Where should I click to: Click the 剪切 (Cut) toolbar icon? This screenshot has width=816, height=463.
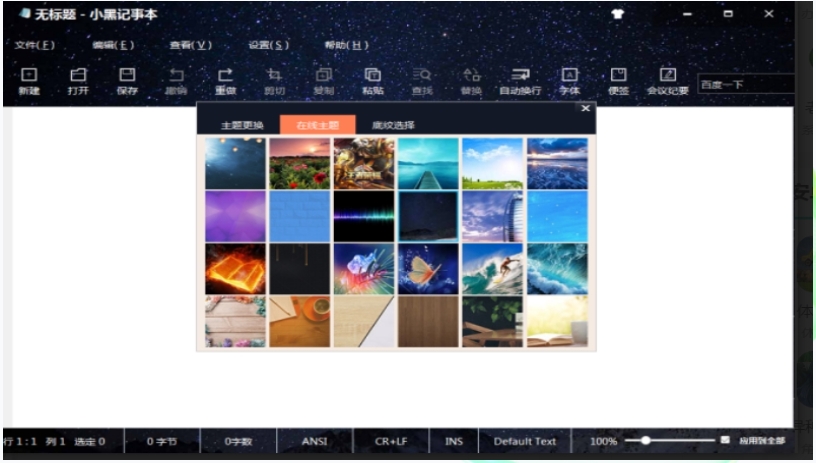coord(274,81)
